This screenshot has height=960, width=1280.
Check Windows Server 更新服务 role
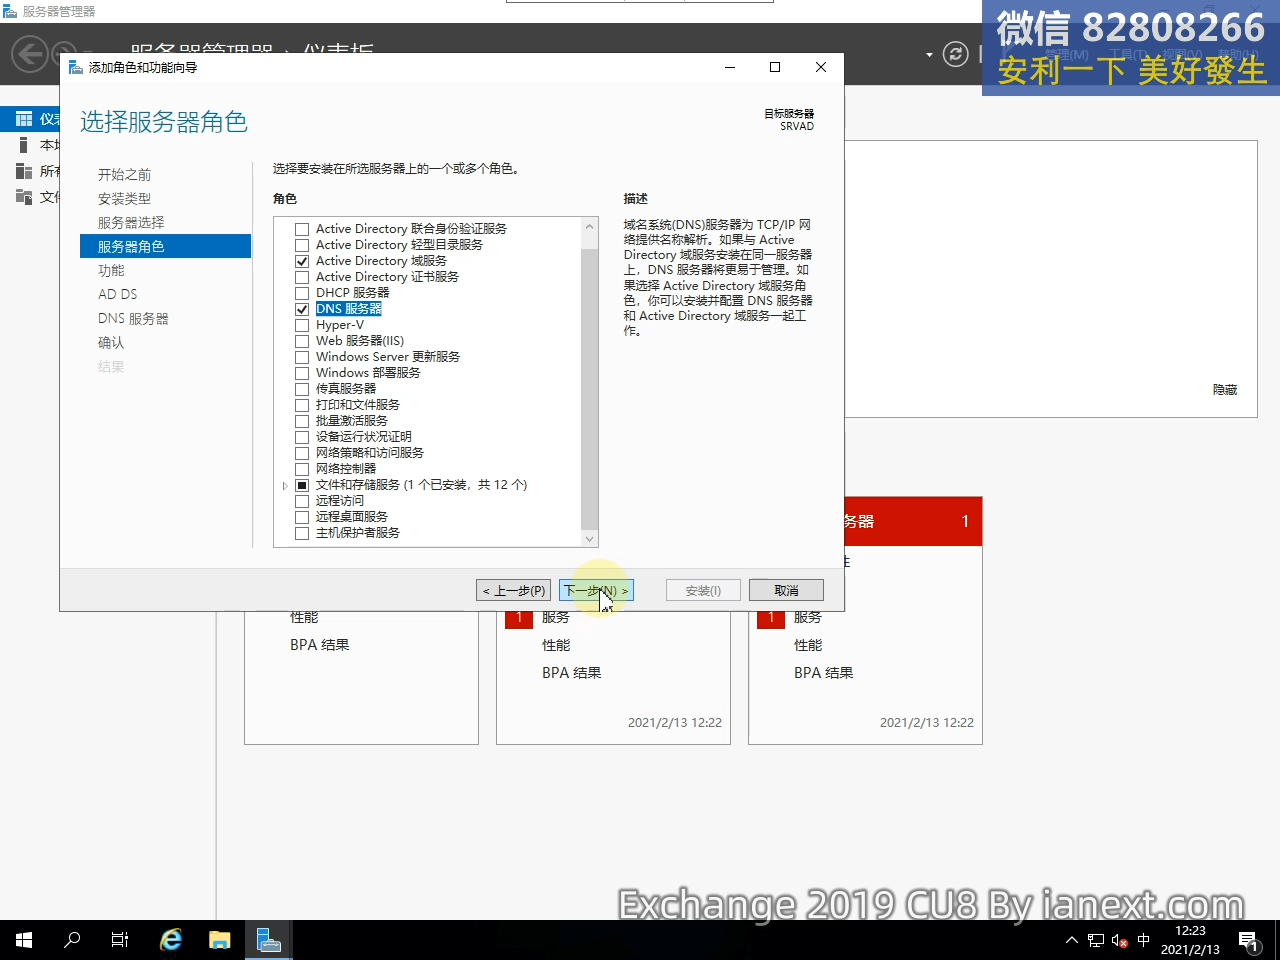click(x=302, y=357)
